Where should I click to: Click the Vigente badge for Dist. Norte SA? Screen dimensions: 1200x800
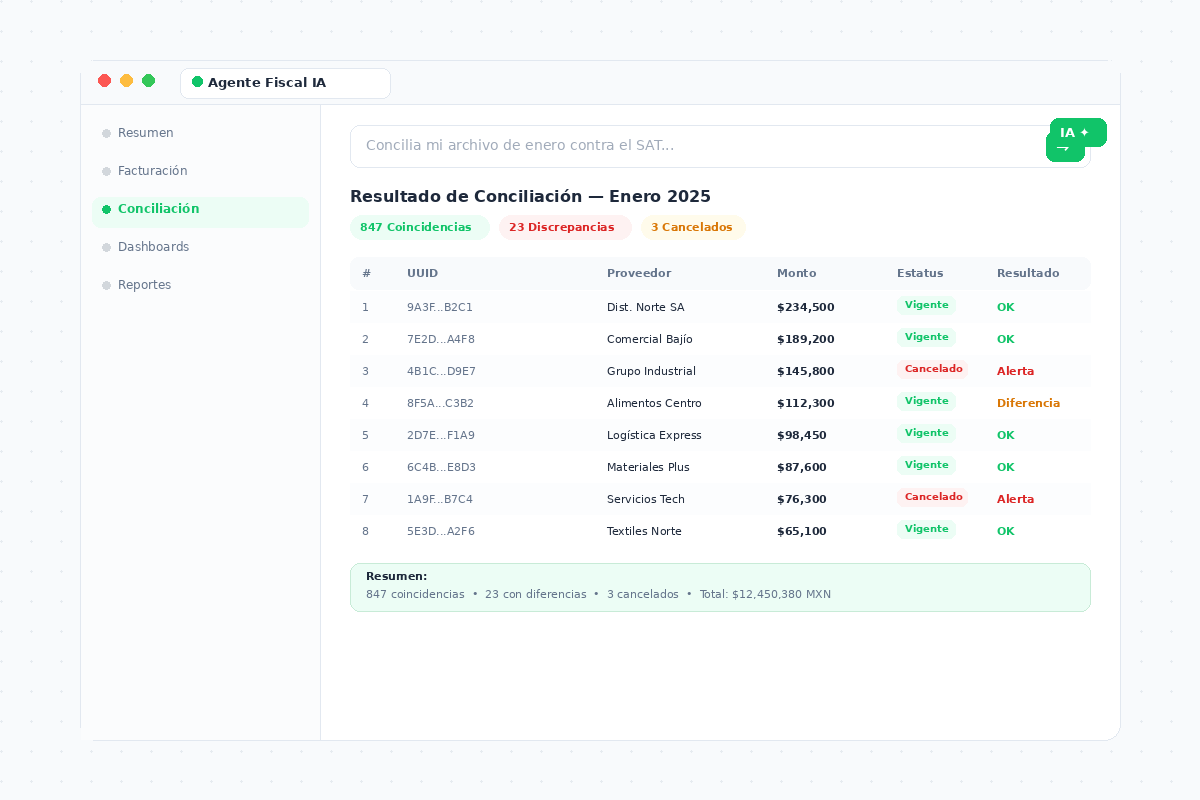point(926,305)
